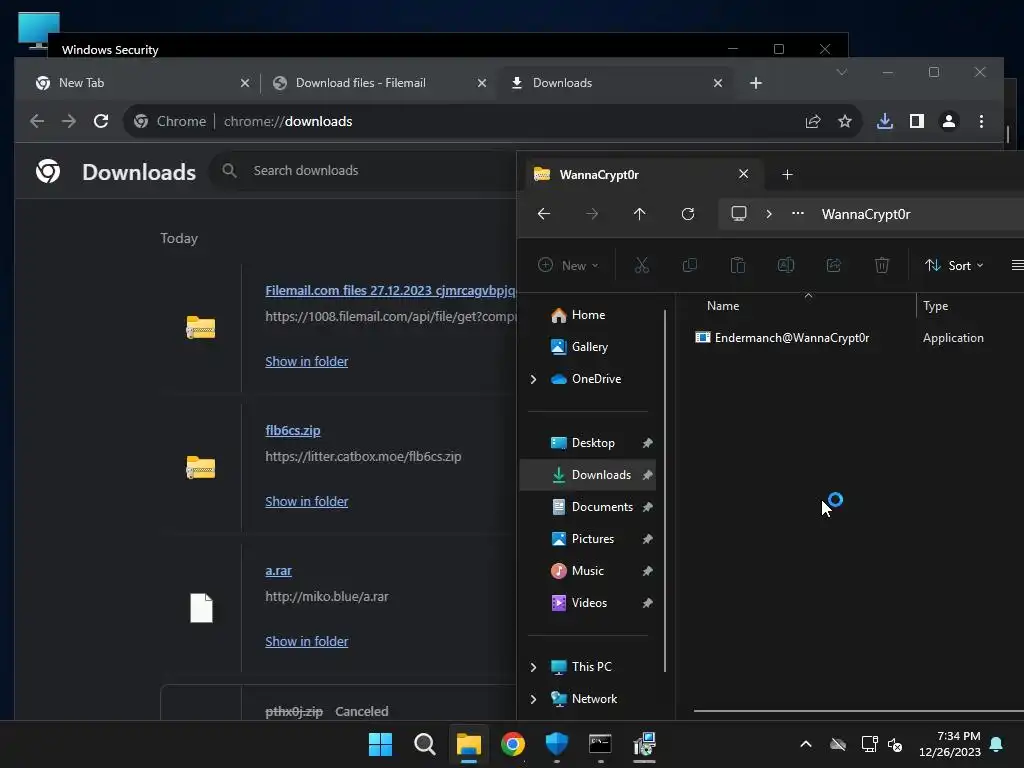Click the breadcrumb chevron in Explorer address bar
Image resolution: width=1024 pixels, height=768 pixels.
(x=769, y=214)
